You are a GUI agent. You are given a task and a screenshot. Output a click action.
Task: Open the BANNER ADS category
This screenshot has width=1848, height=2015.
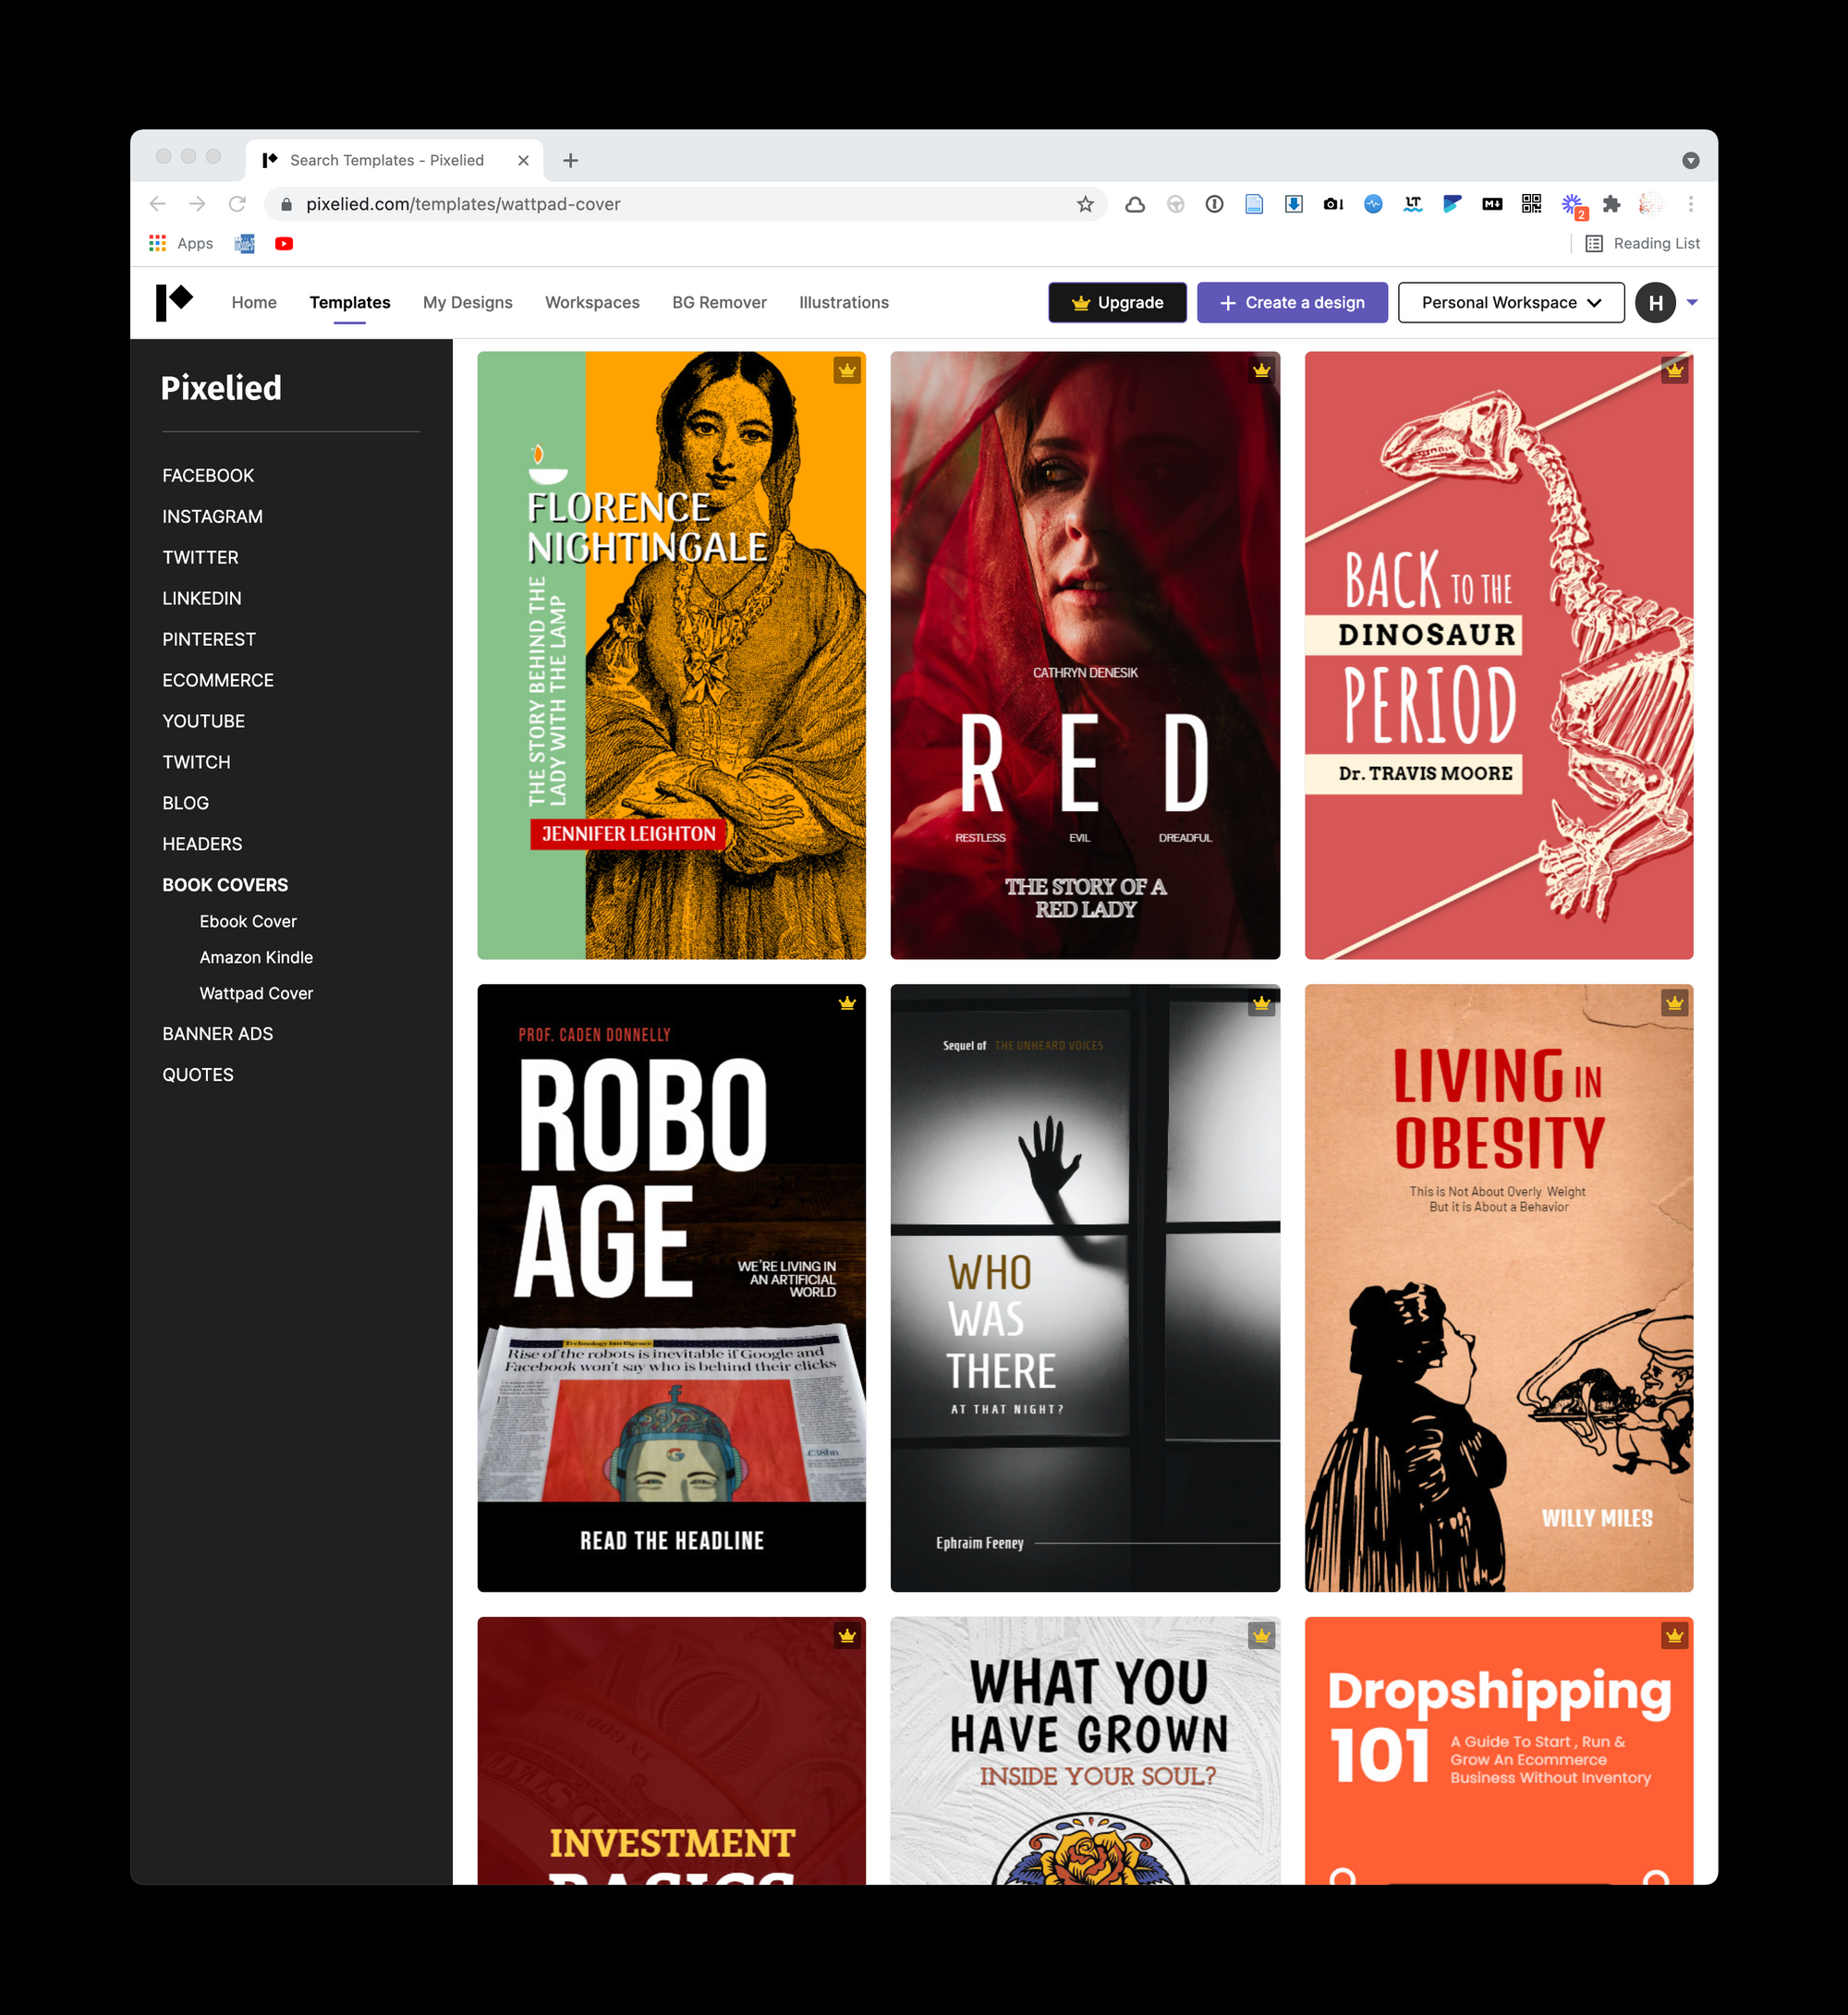tap(217, 1034)
